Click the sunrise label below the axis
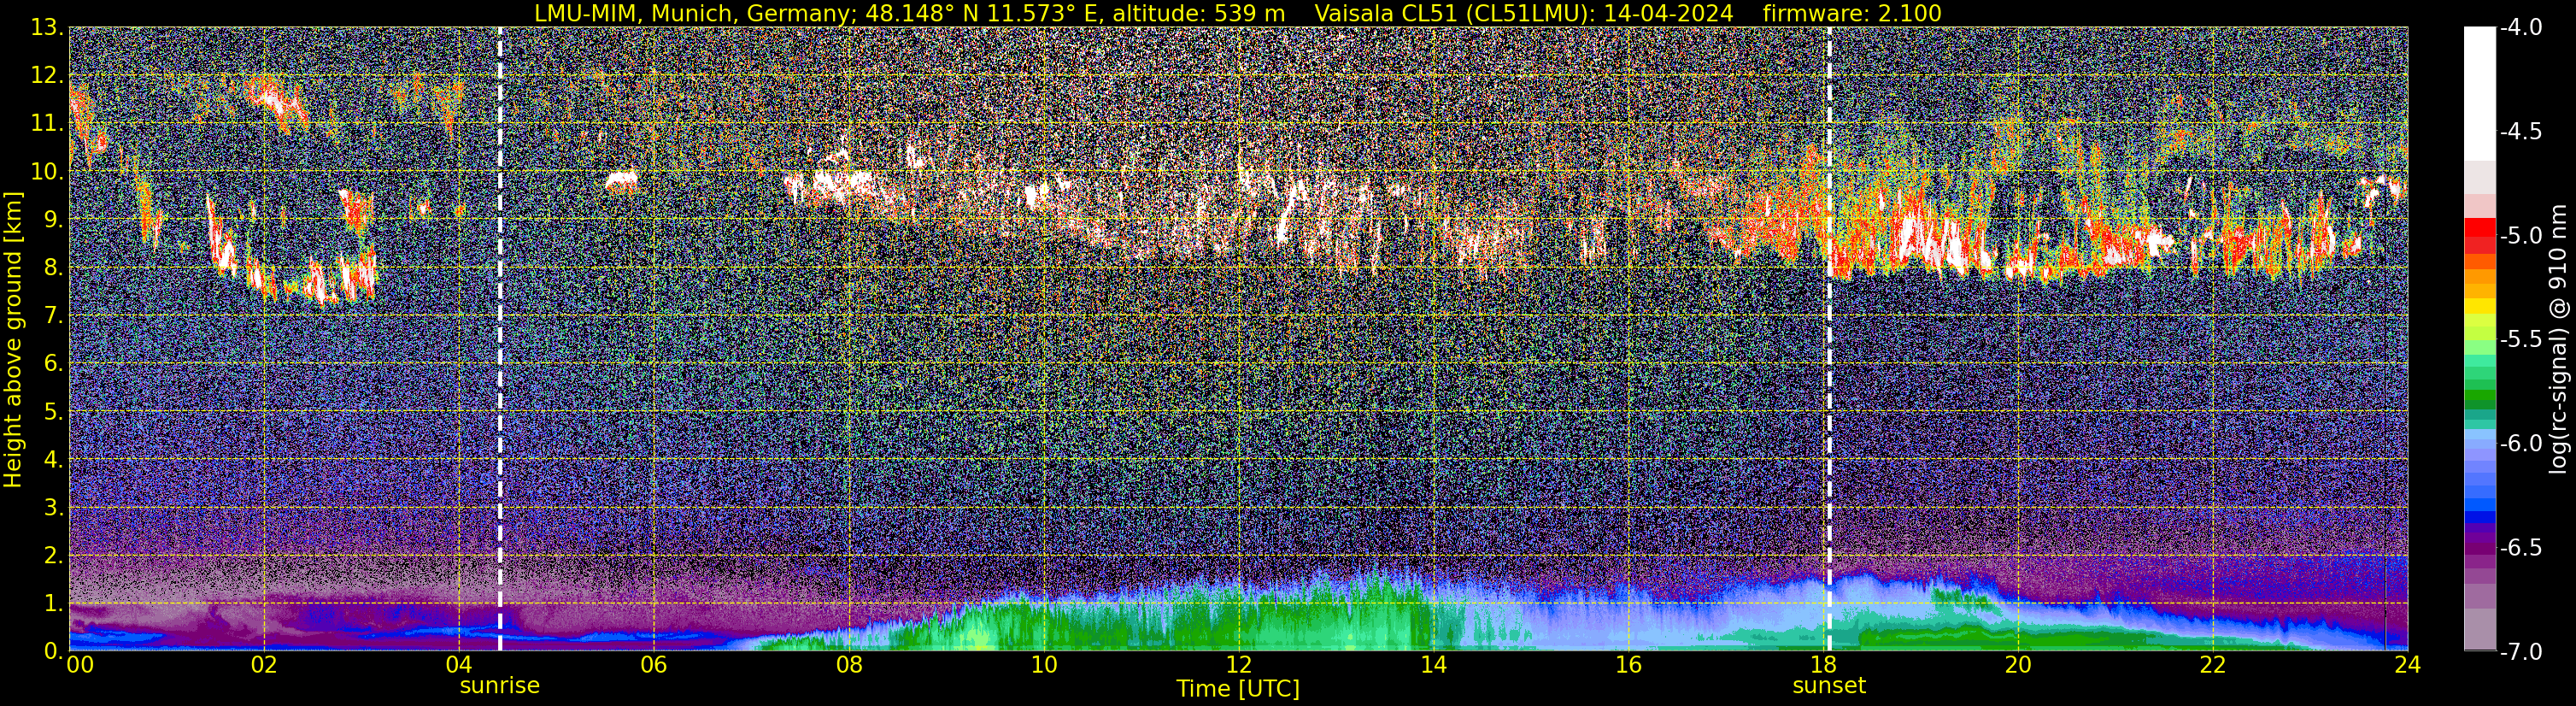The image size is (2576, 706). (499, 686)
